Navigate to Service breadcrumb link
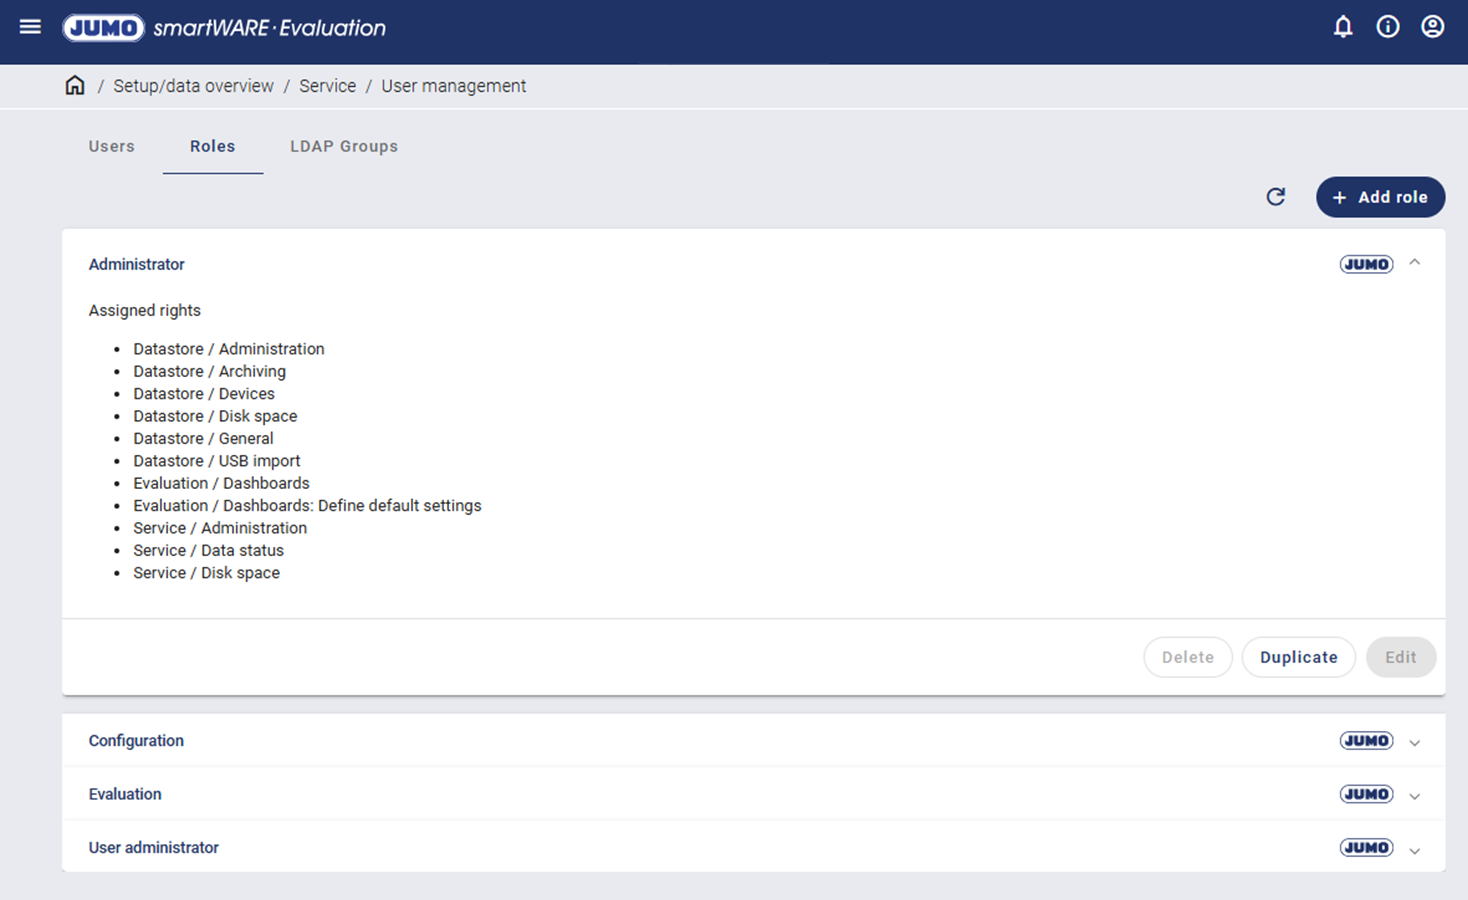1468x900 pixels. (327, 86)
